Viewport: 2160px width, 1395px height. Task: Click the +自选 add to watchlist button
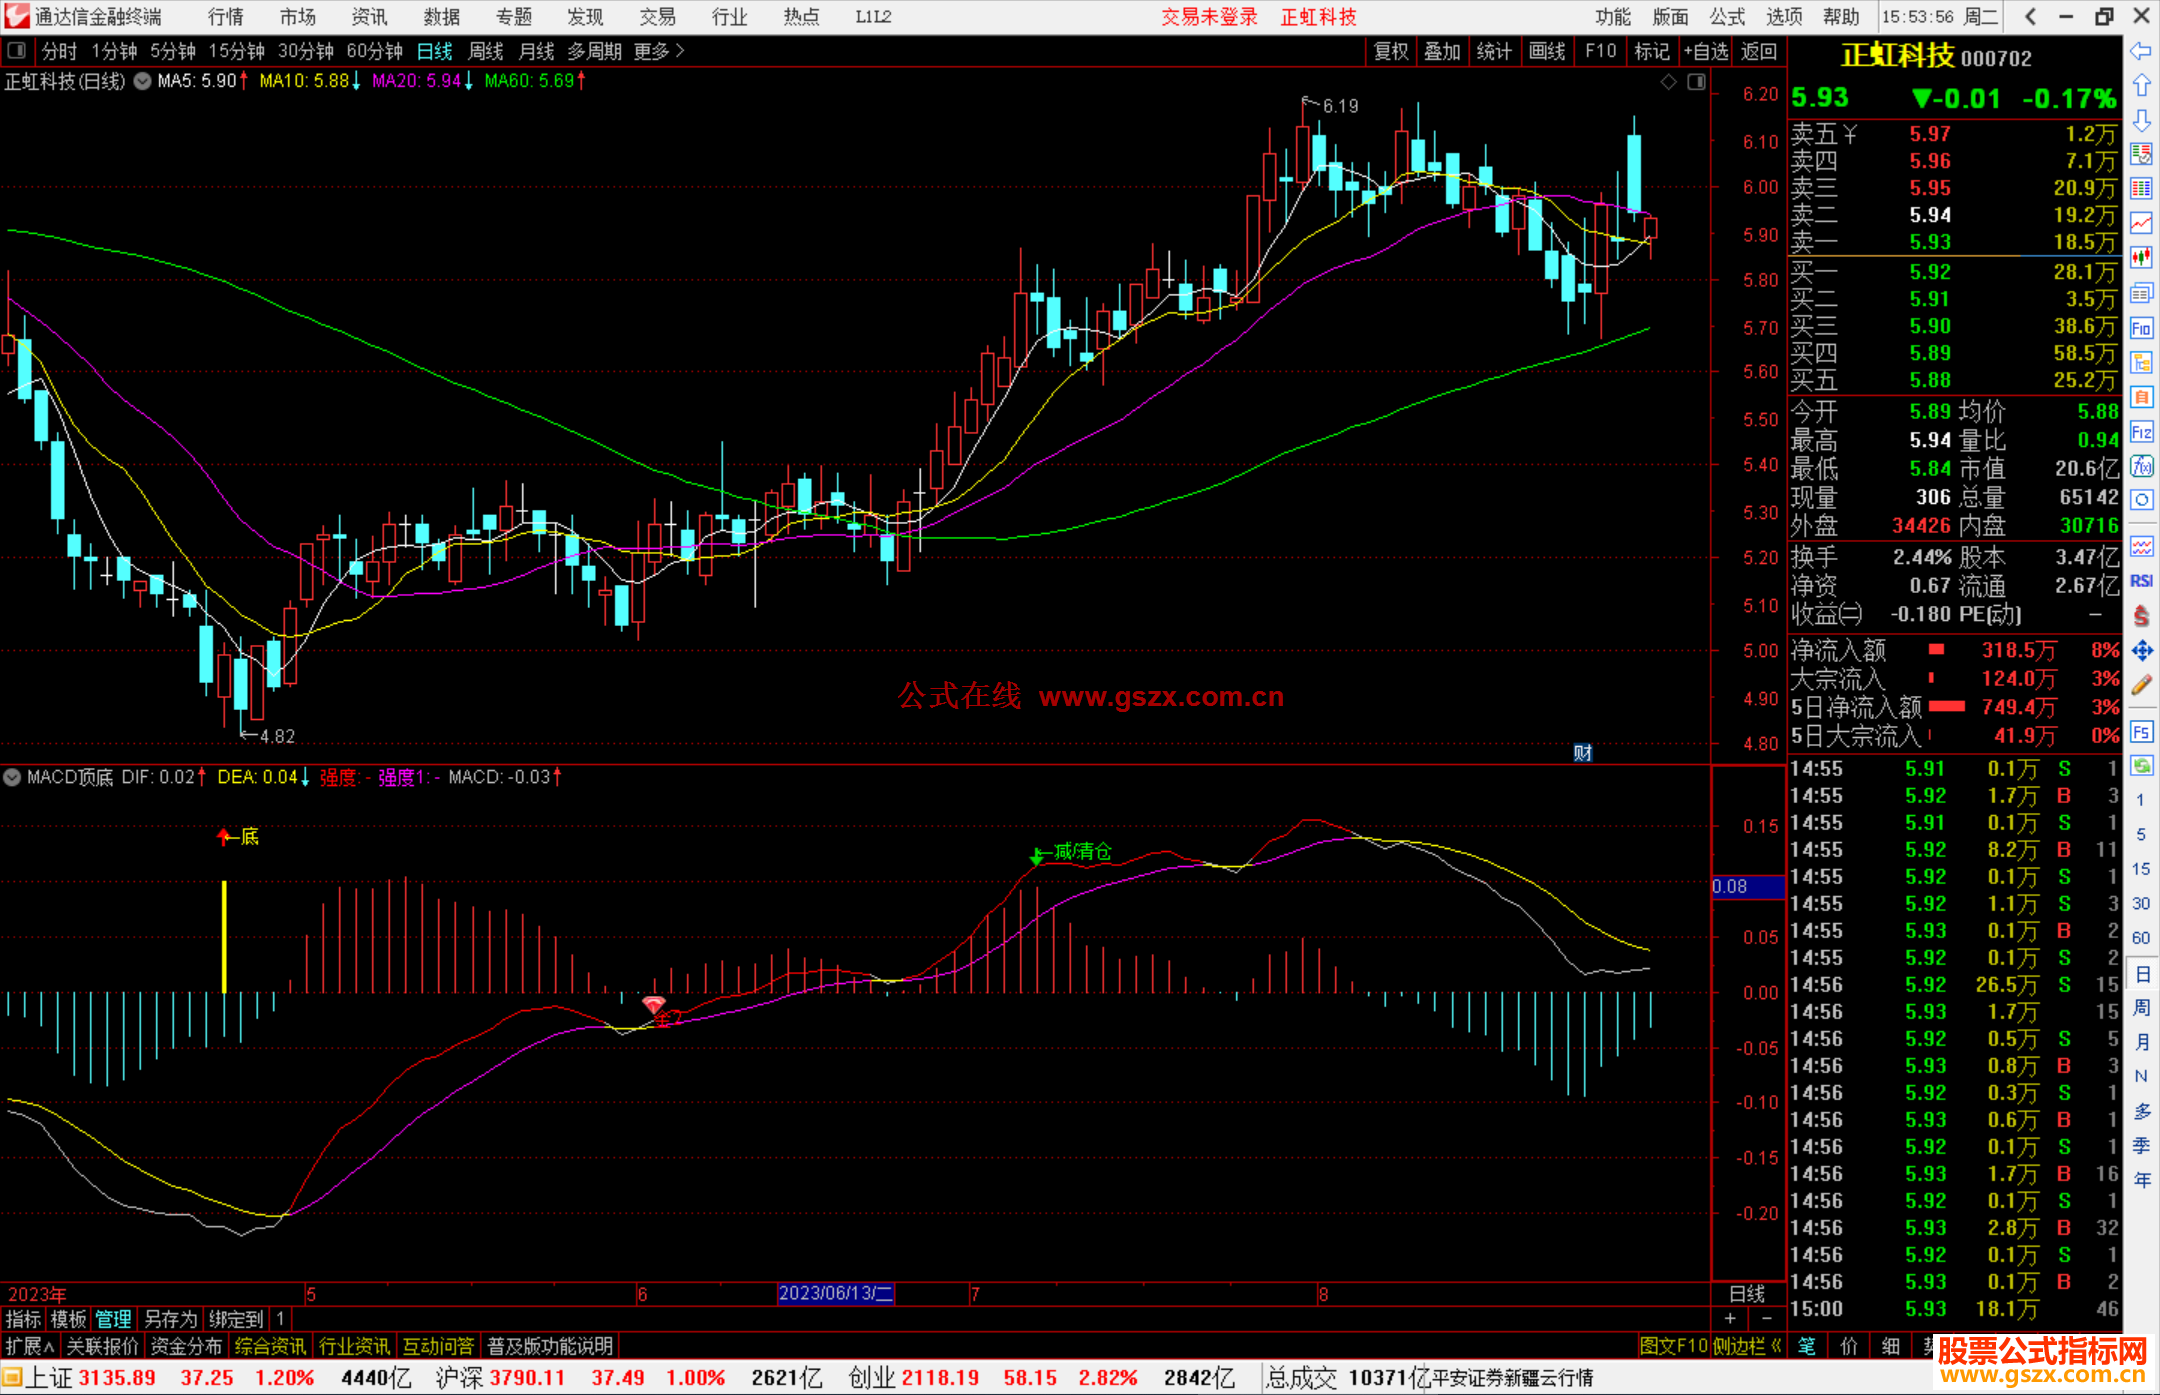coord(1705,51)
